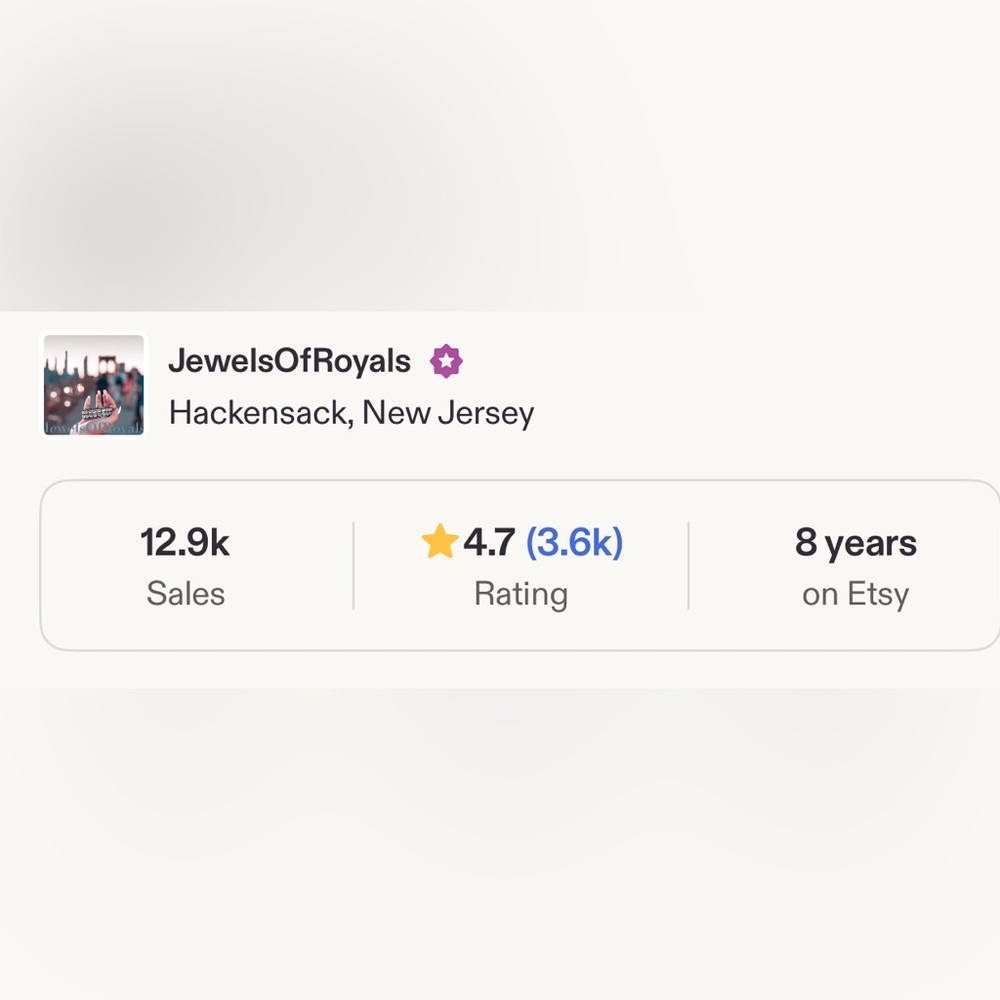
Task: Click divider line between Sales and Rating
Action: pyautogui.click(x=353, y=566)
